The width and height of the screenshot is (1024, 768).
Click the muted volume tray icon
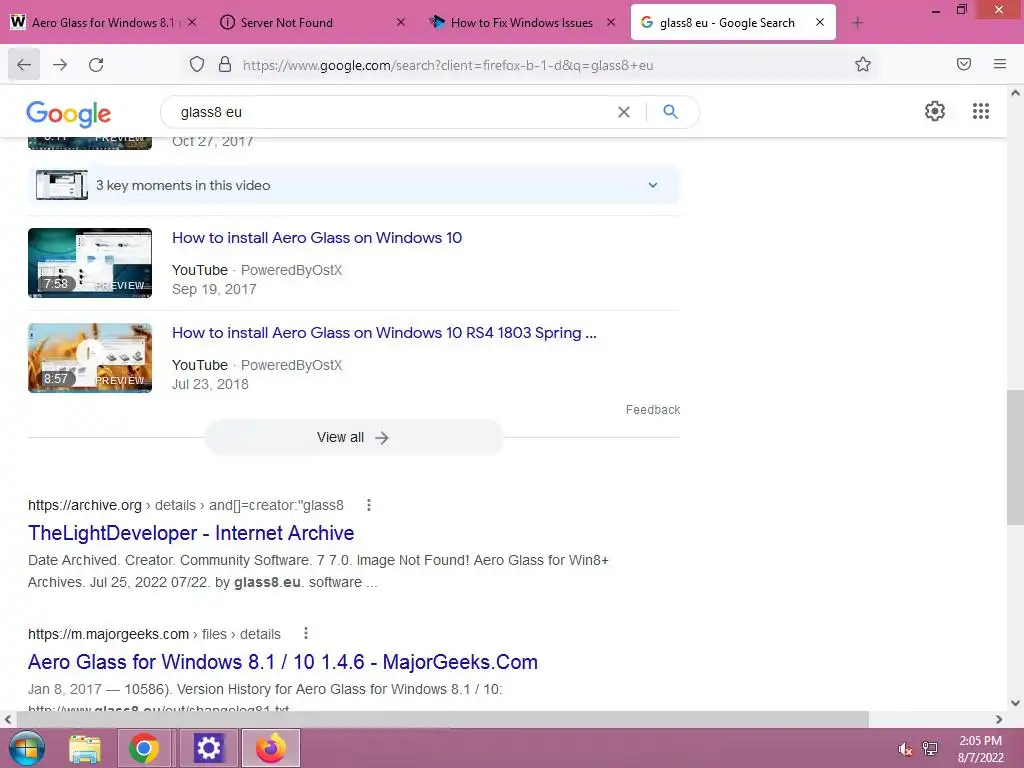[x=905, y=749]
